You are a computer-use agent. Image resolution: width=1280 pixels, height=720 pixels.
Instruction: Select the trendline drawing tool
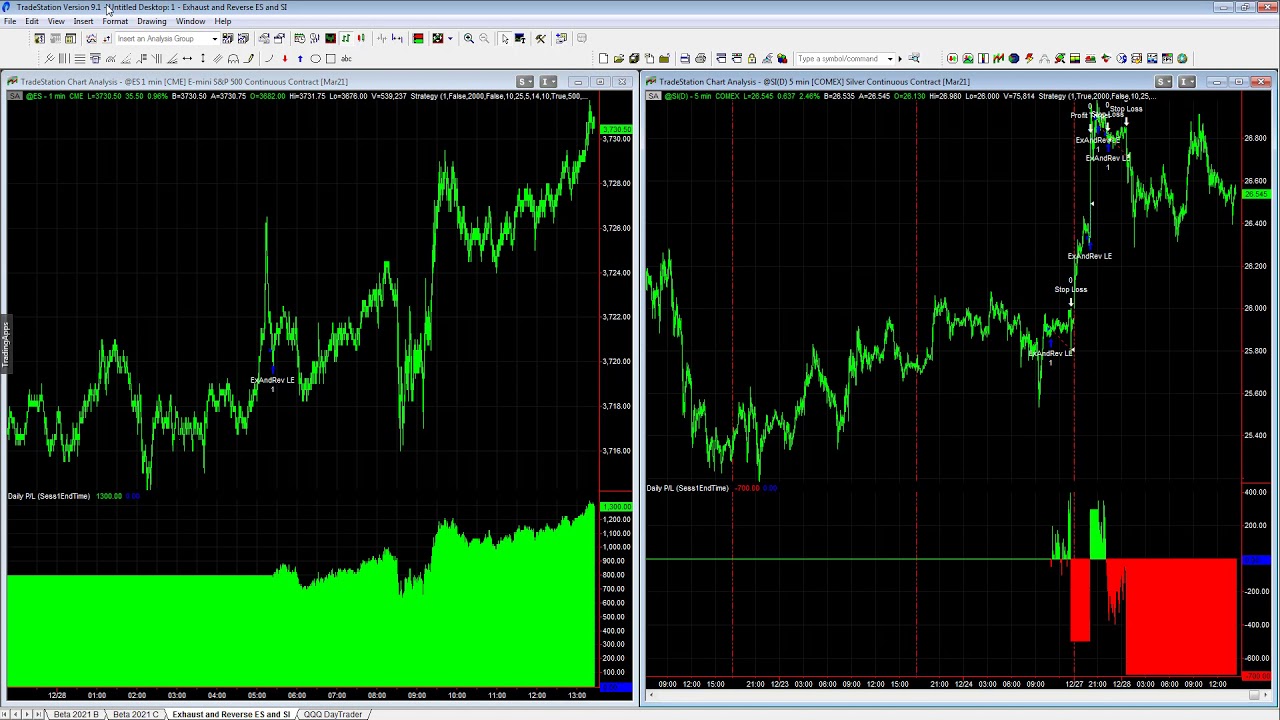pyautogui.click(x=49, y=58)
